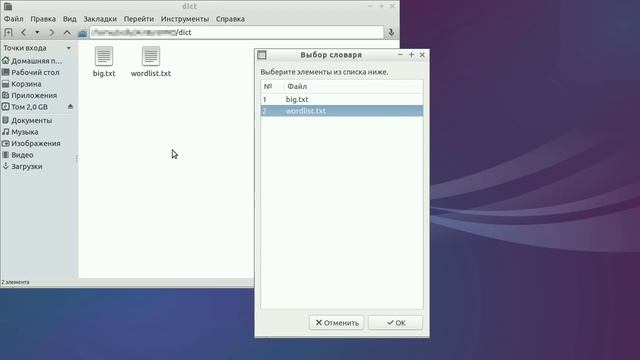Select the wordlist.txt file icon
Screen dimensions: 640x360
coord(151,56)
